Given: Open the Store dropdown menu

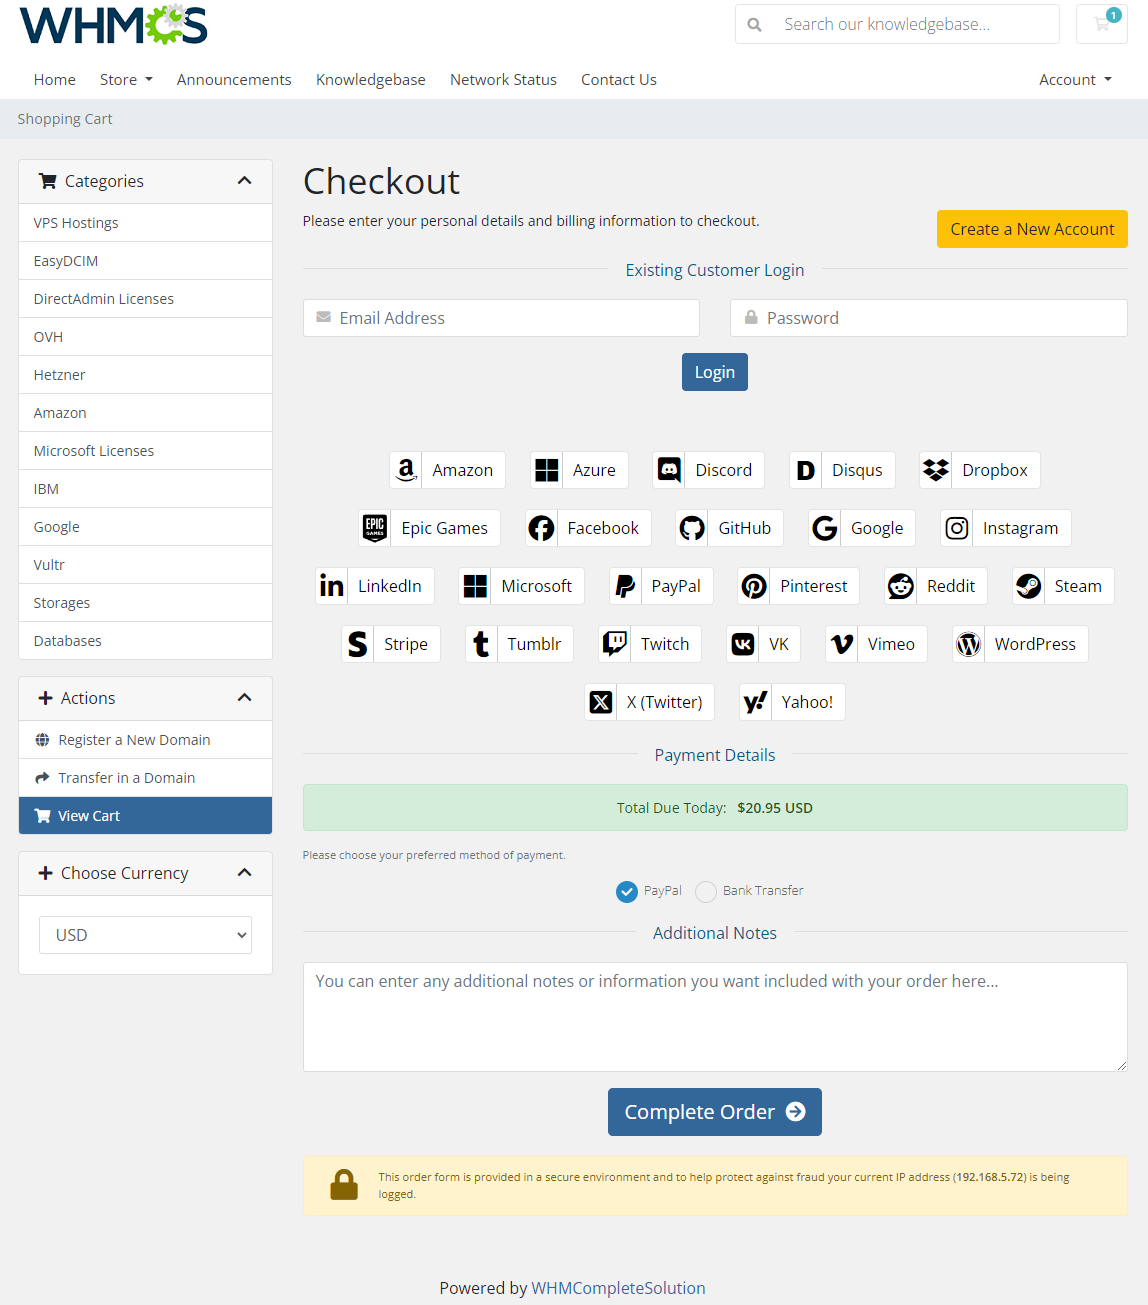Looking at the screenshot, I should pos(126,79).
